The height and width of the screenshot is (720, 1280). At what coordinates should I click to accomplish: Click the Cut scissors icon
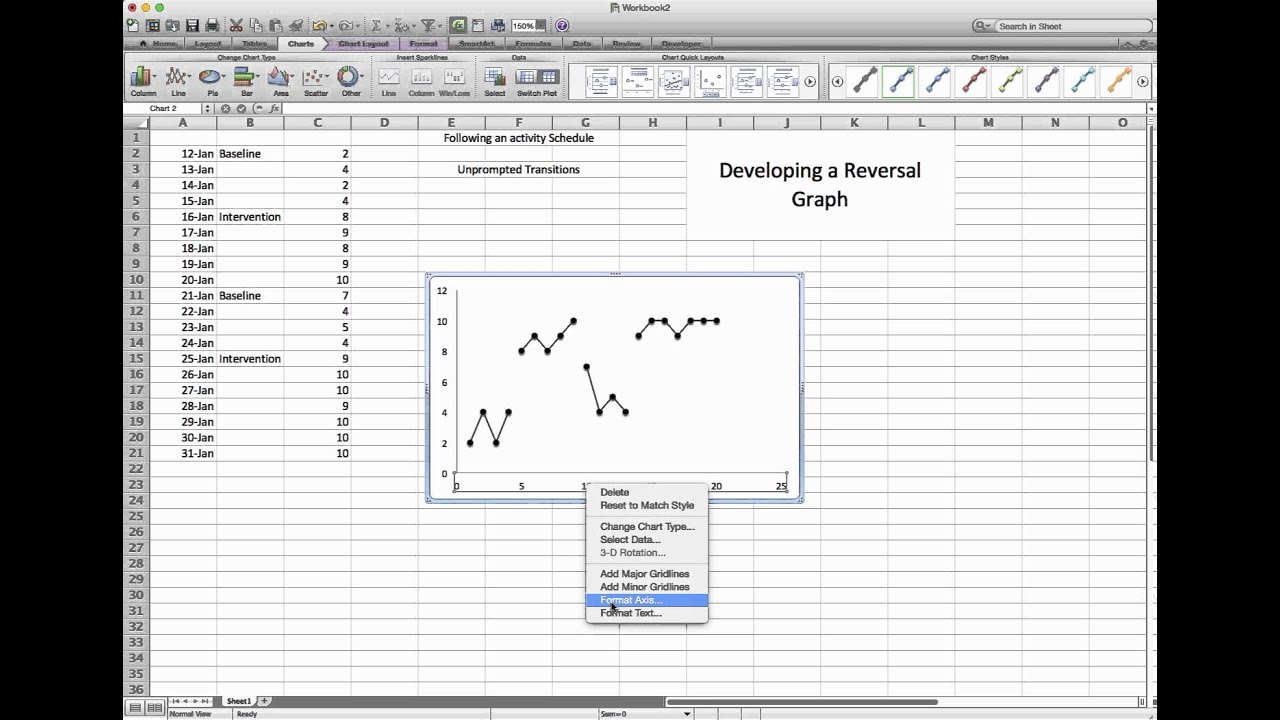236,26
